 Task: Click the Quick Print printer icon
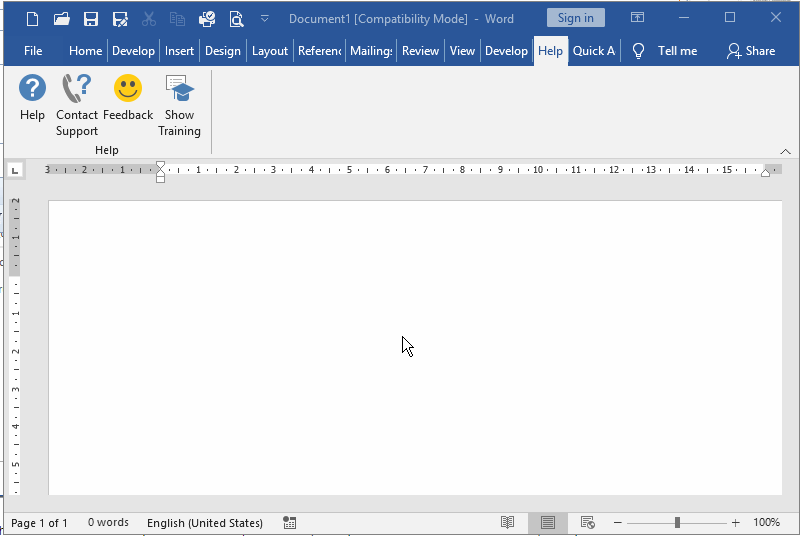[x=207, y=19]
